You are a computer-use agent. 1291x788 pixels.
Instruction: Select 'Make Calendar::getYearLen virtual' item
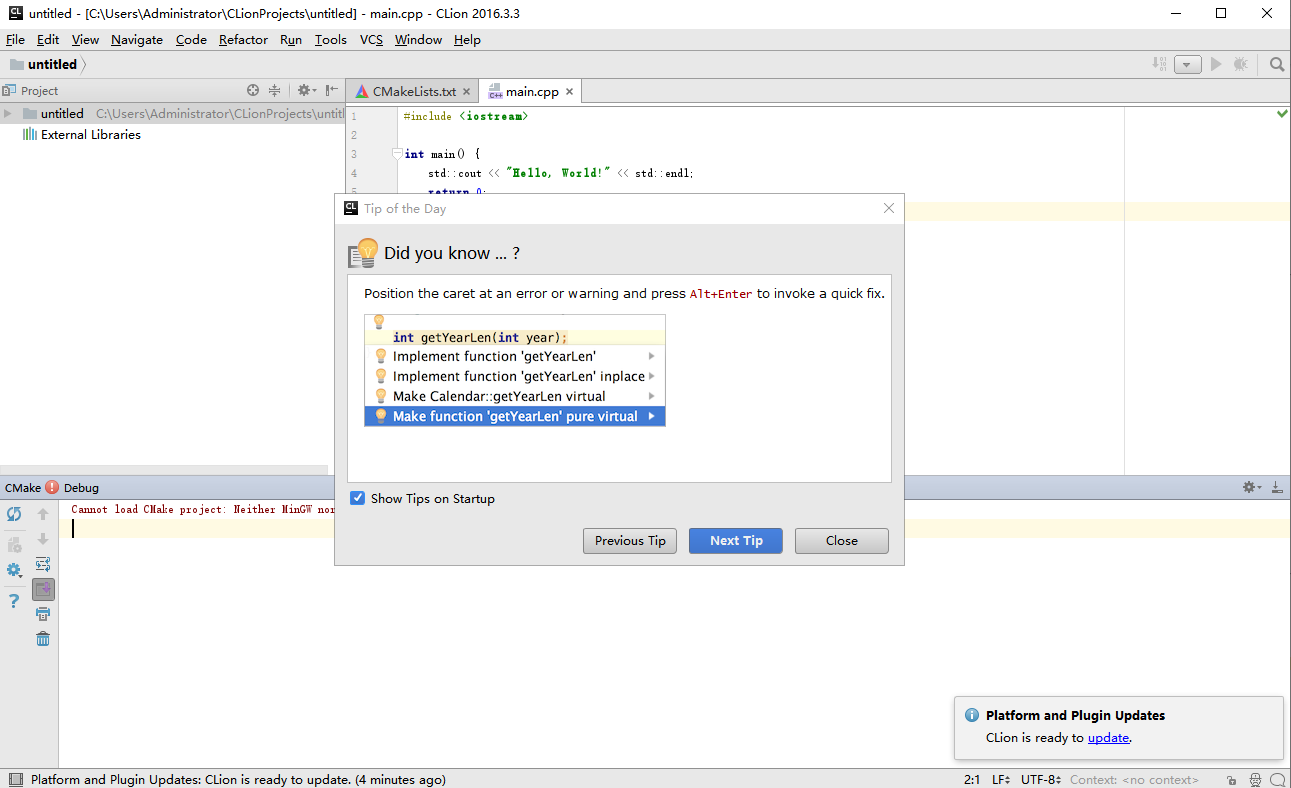point(515,396)
